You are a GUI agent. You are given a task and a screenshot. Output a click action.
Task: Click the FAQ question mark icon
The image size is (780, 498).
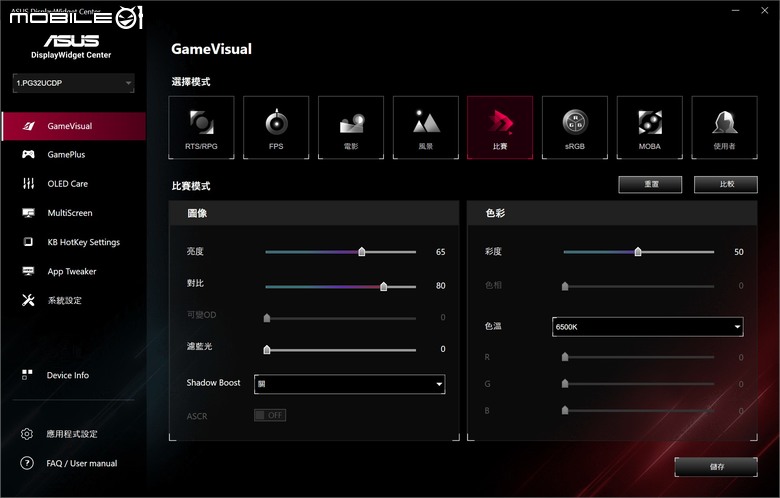click(27, 463)
